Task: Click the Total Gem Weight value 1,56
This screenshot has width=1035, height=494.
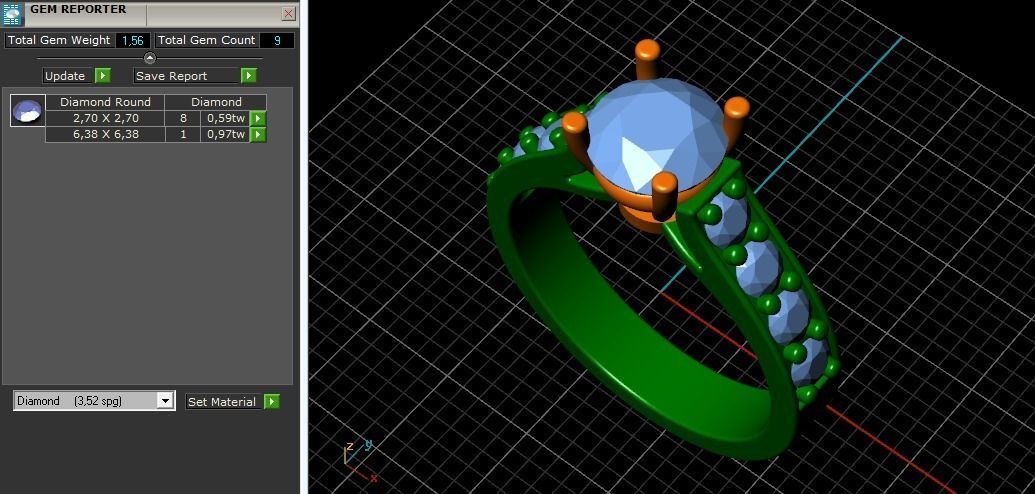Action: pyautogui.click(x=133, y=40)
